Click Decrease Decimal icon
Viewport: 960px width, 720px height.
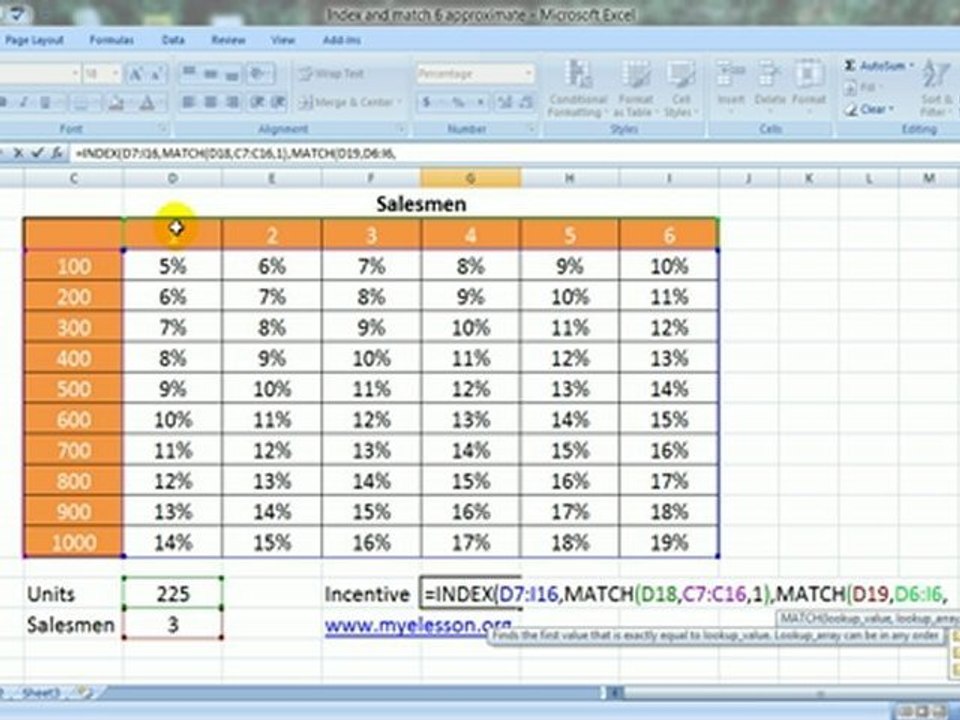click(527, 102)
